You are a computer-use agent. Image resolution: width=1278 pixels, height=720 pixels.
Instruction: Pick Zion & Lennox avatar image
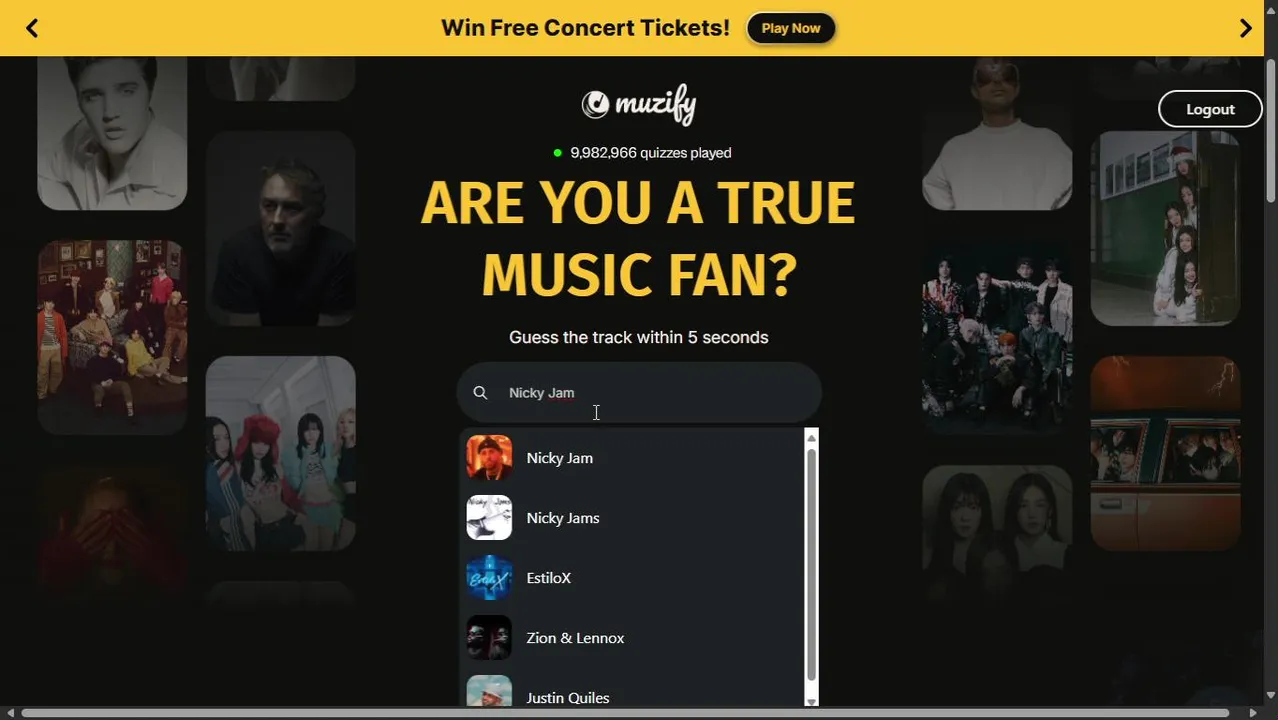coord(489,638)
